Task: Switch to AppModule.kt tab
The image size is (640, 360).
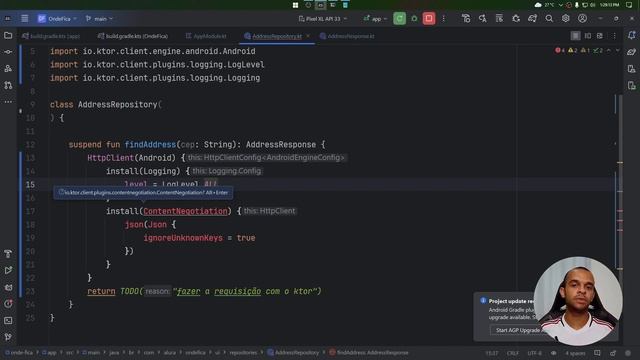Action: 206,36
